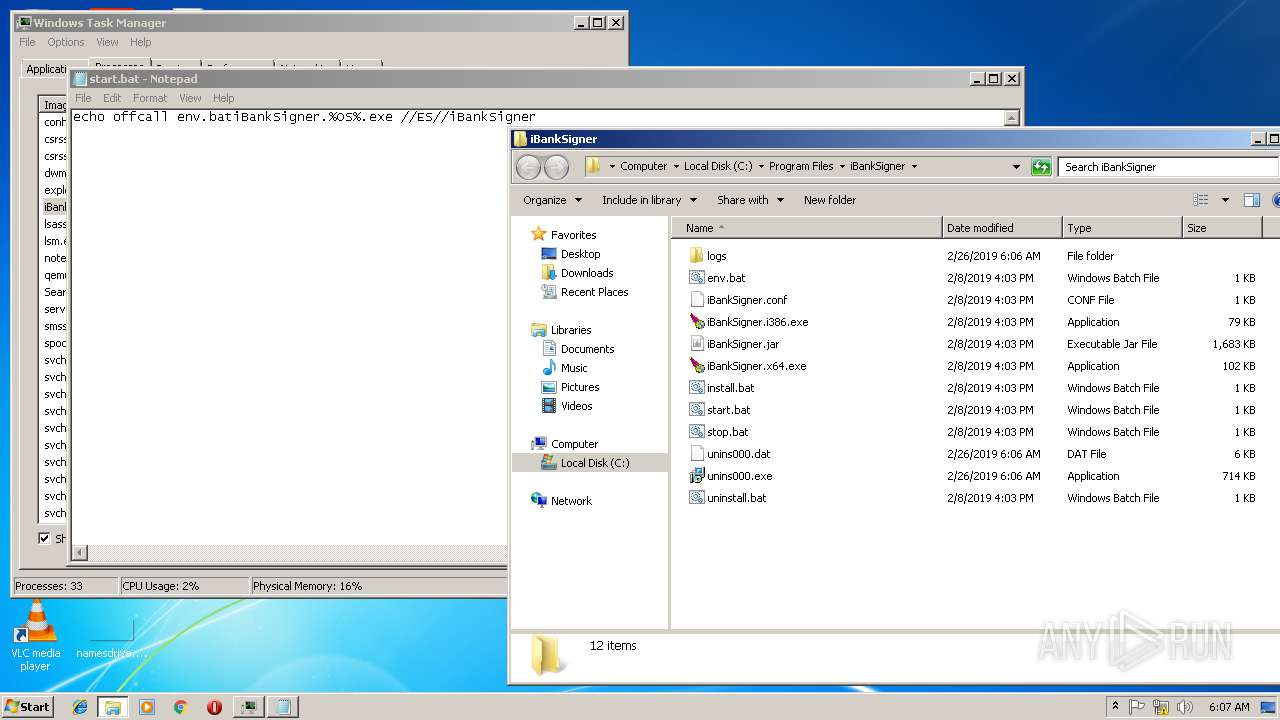This screenshot has height=720, width=1280.
Task: Select the unins000.dat file icon
Action: [x=697, y=454]
